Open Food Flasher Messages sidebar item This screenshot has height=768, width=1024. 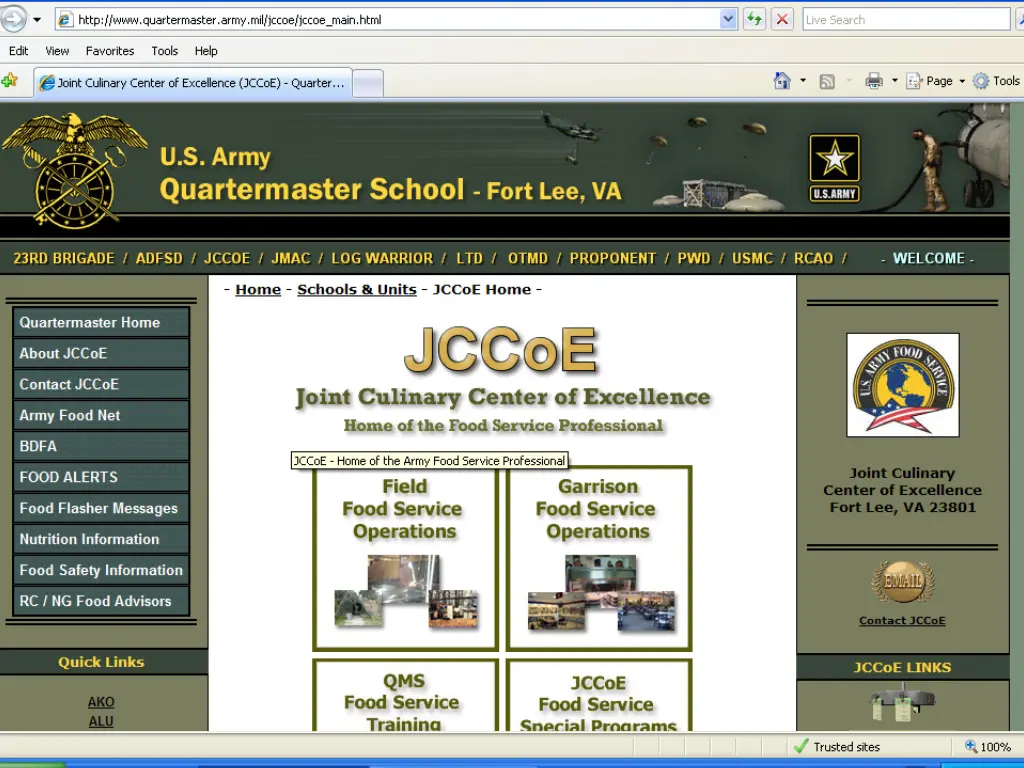[x=101, y=508]
